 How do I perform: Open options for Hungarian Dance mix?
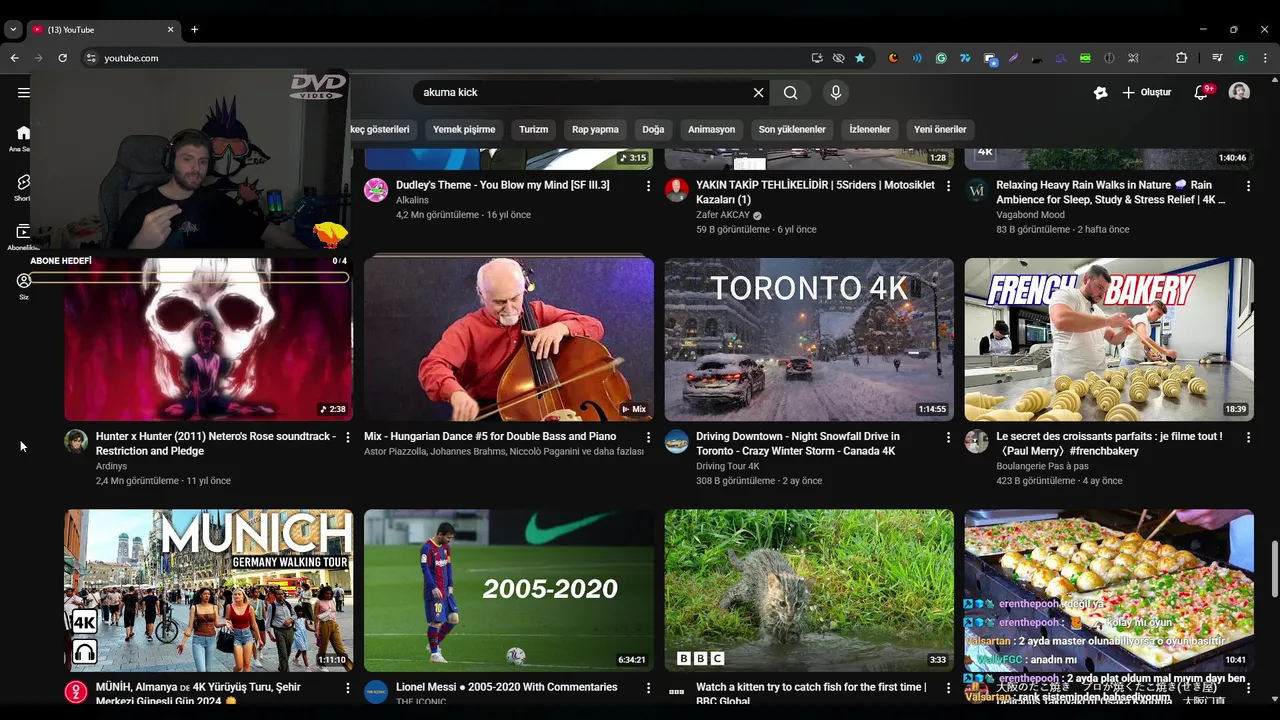[x=648, y=437]
